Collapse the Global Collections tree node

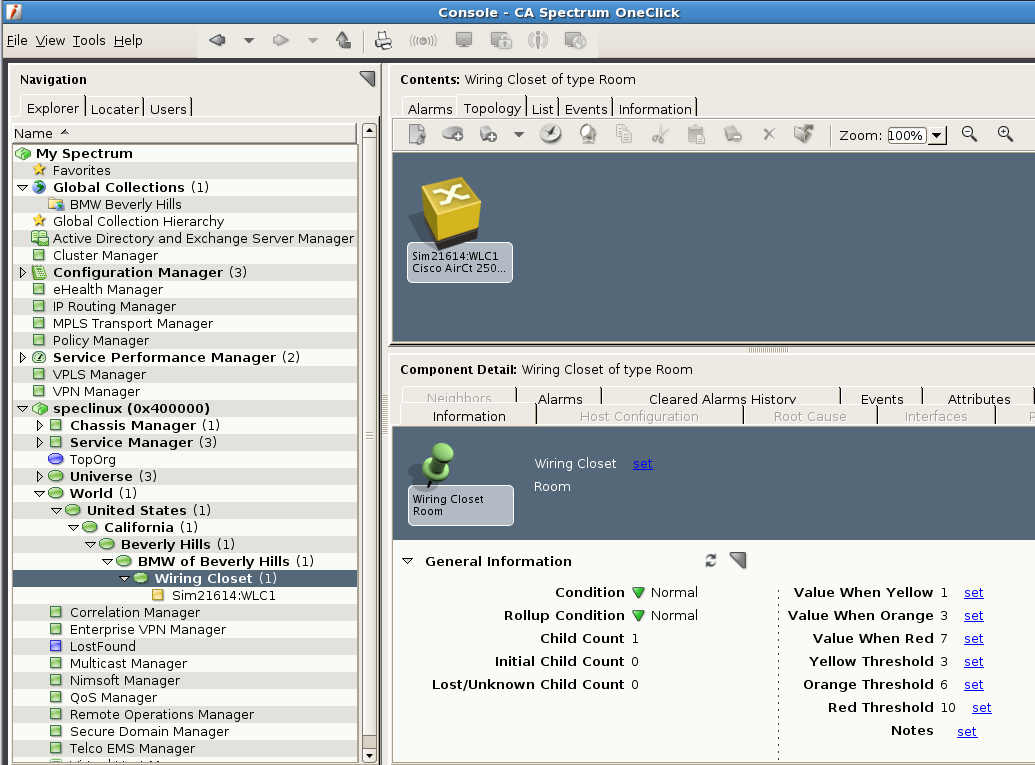(22, 187)
